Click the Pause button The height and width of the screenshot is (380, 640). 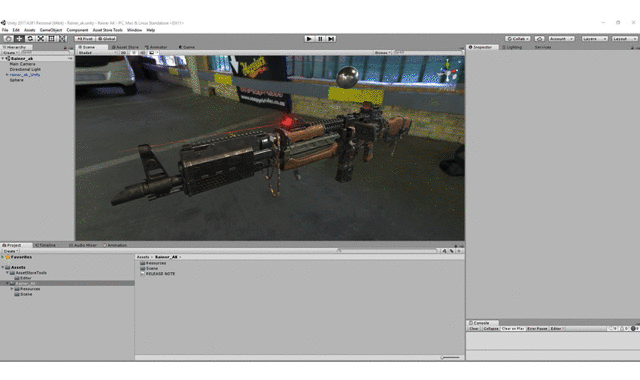[x=320, y=39]
